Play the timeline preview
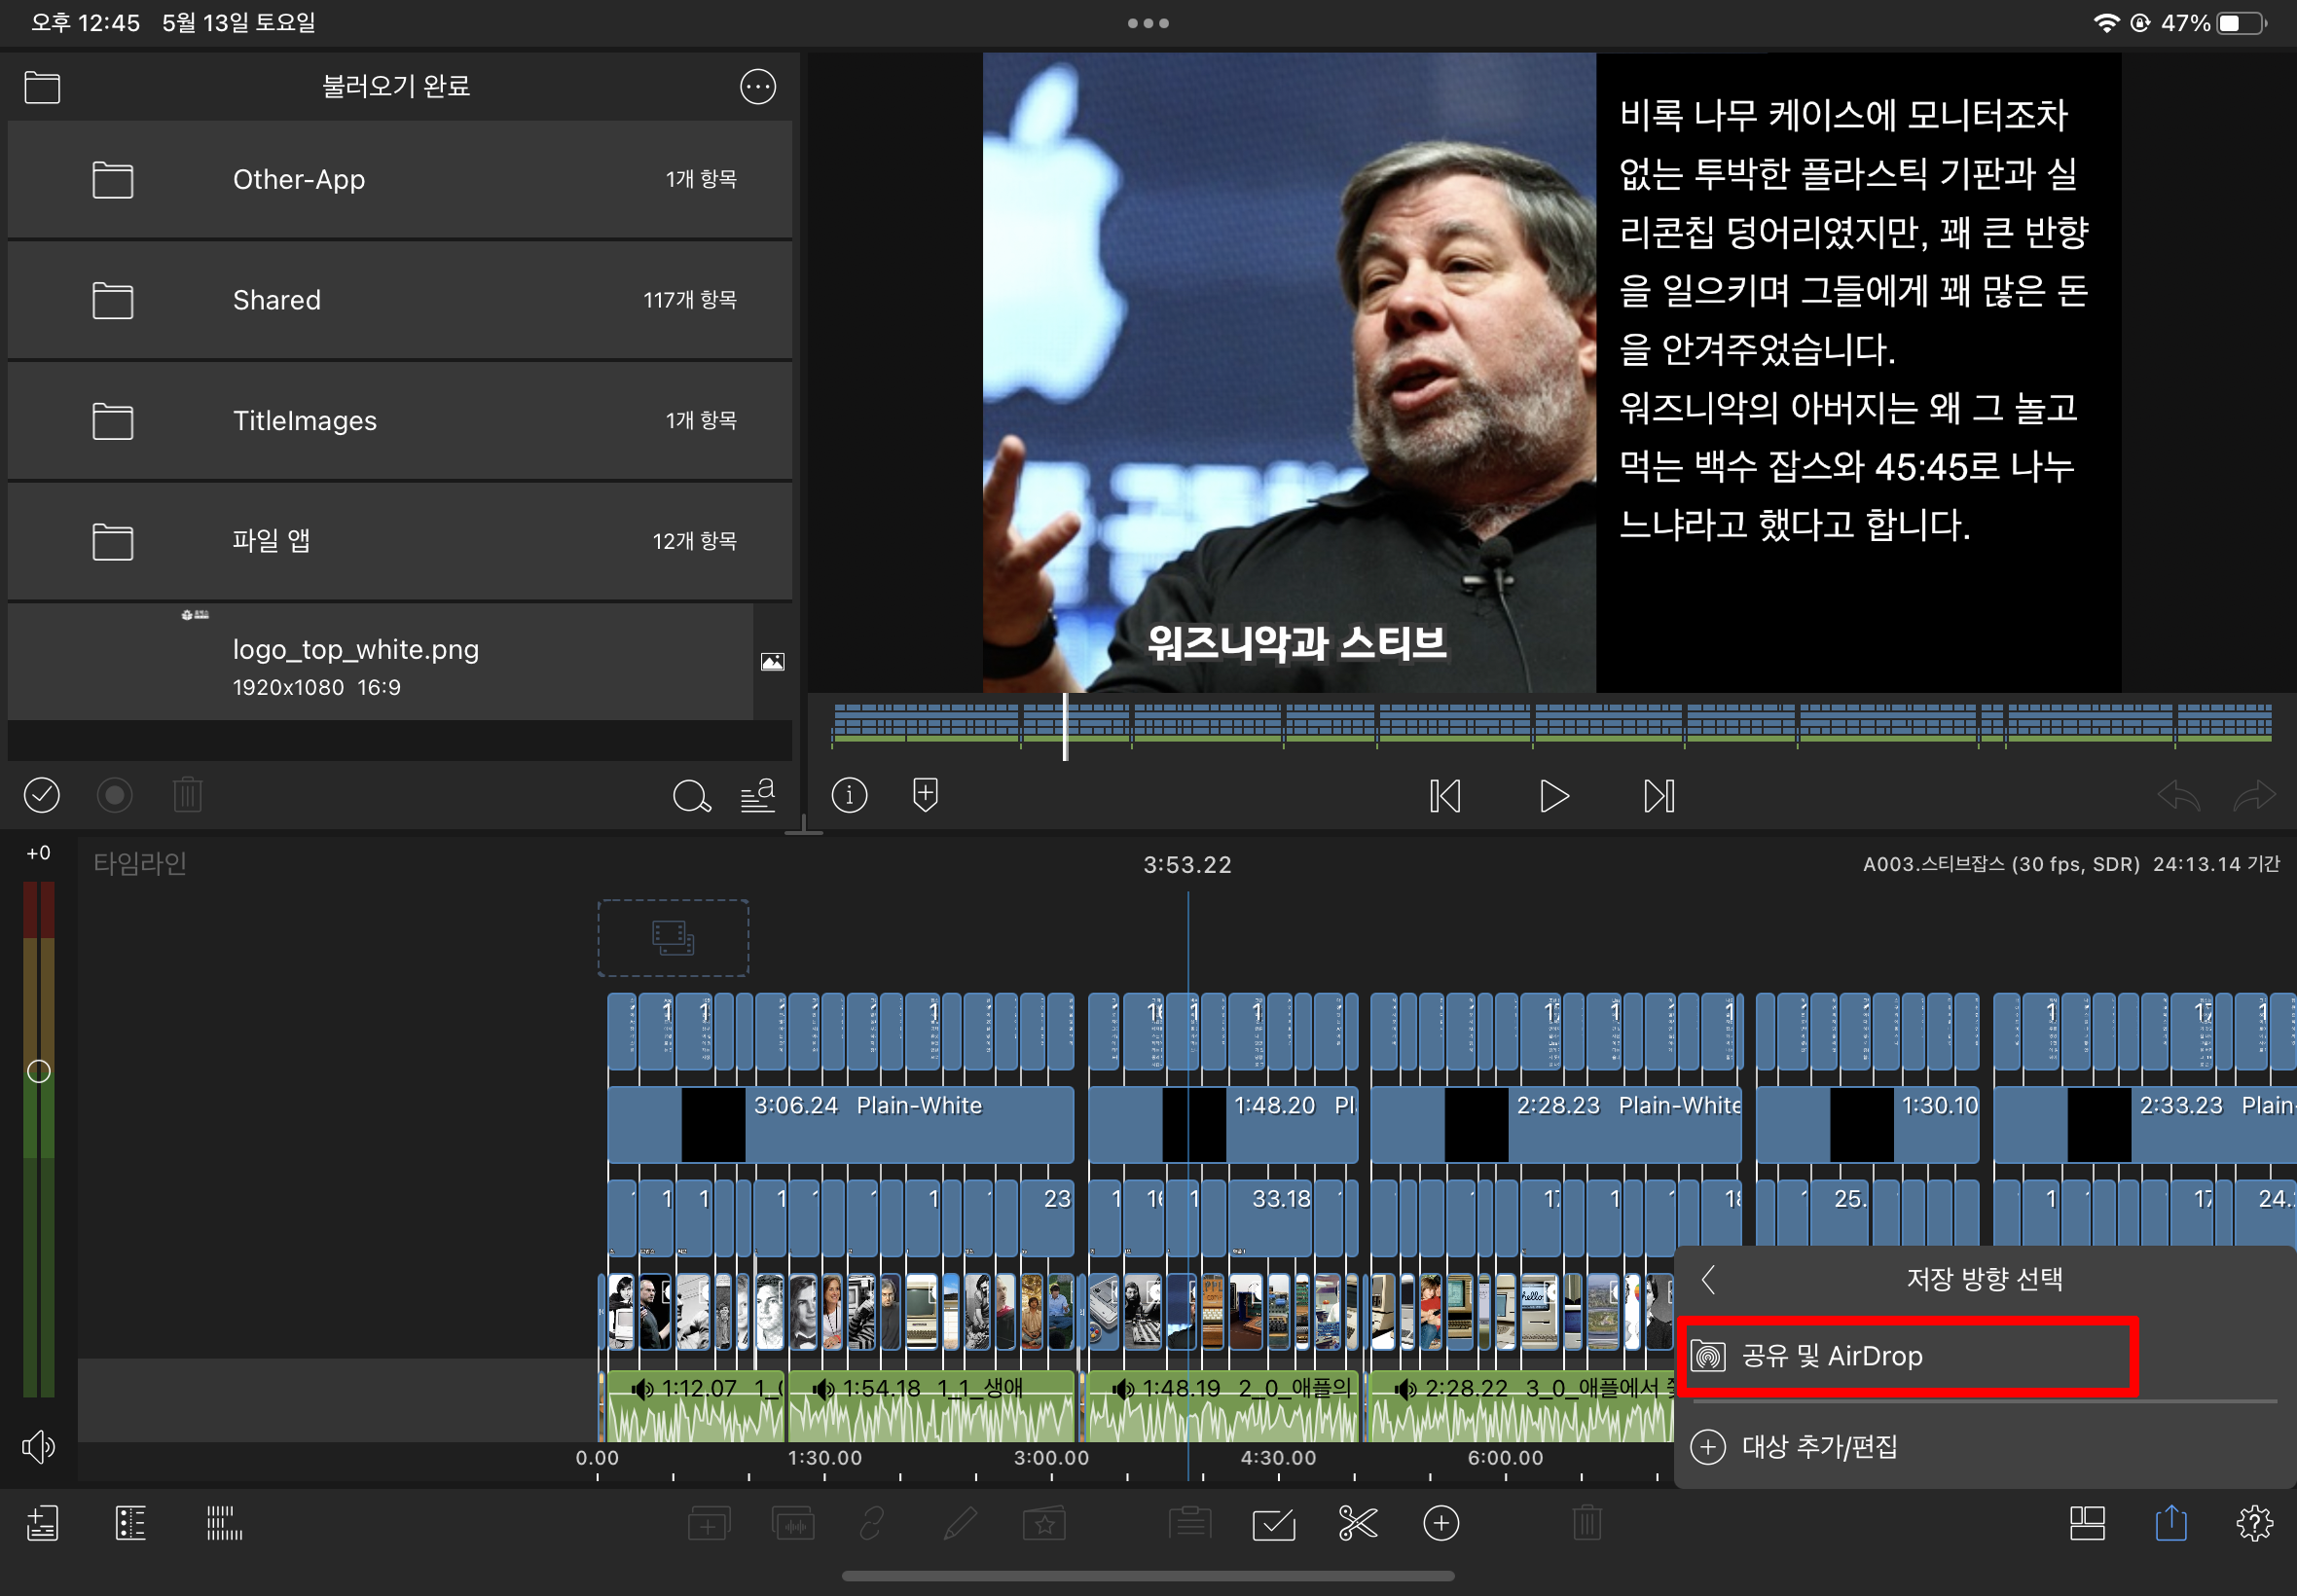The image size is (2297, 1596). point(1553,796)
